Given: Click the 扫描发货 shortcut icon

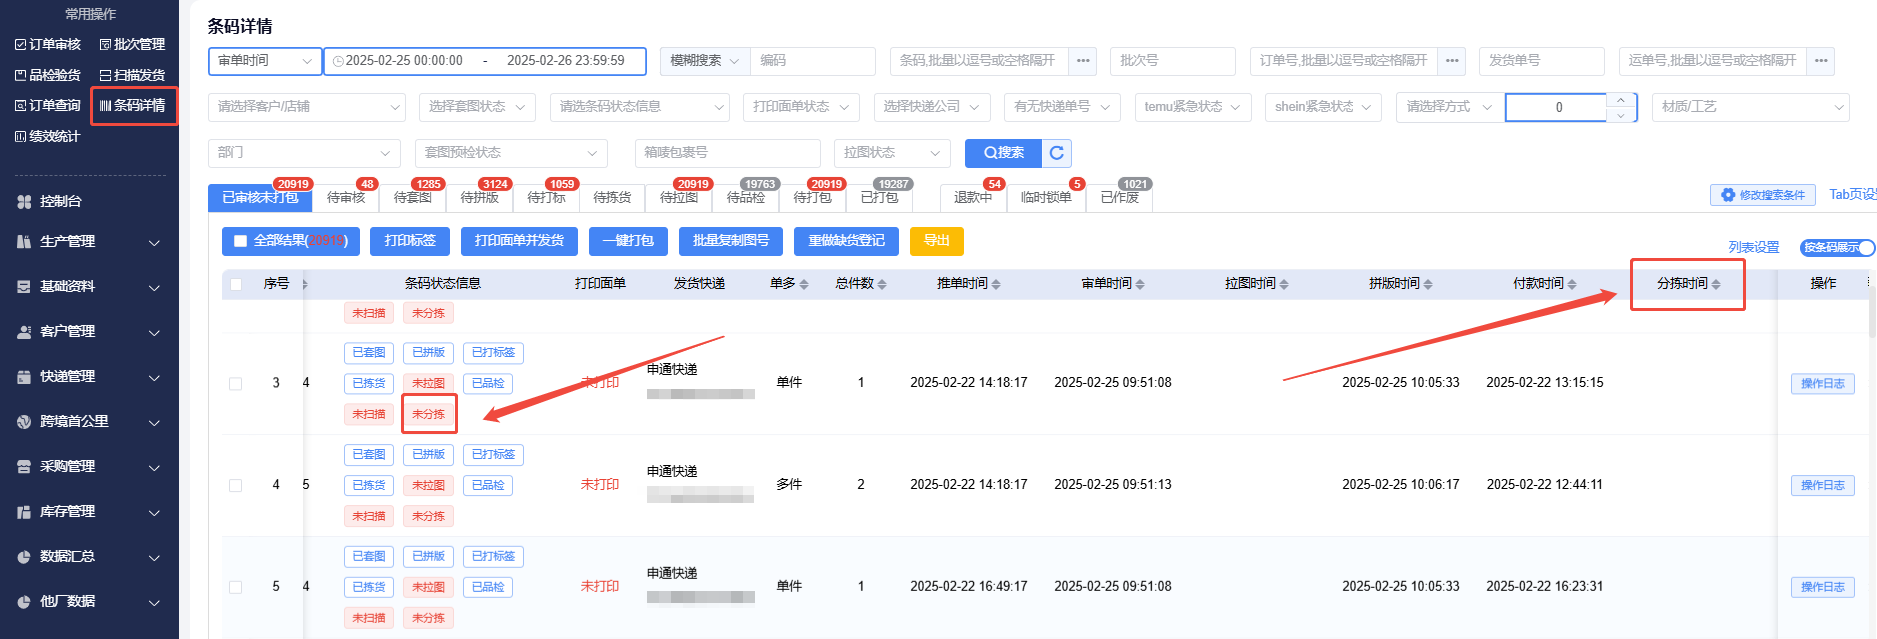Looking at the screenshot, I should point(105,76).
